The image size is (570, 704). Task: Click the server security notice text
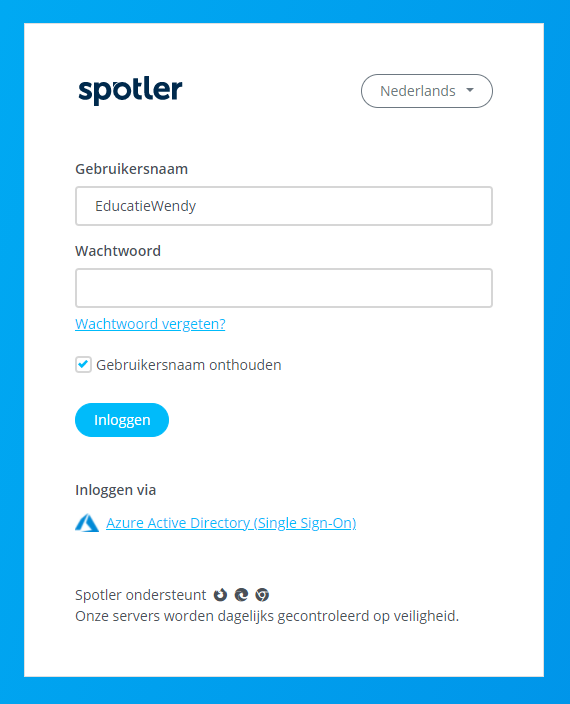pos(267,616)
